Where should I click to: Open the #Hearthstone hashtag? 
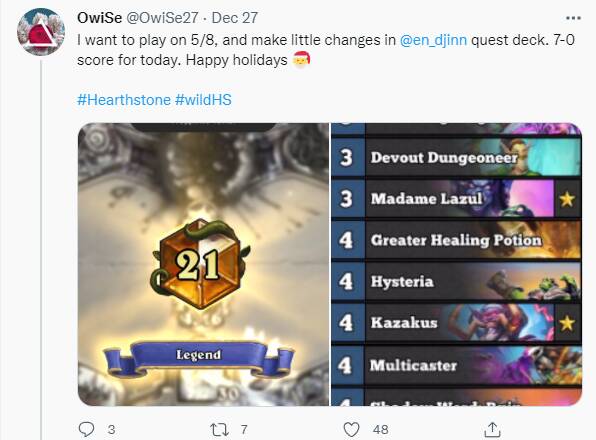tap(124, 100)
